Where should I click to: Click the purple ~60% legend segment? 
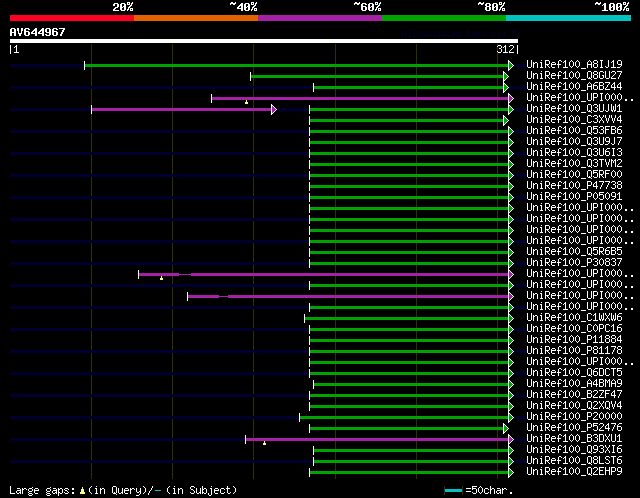(319, 17)
